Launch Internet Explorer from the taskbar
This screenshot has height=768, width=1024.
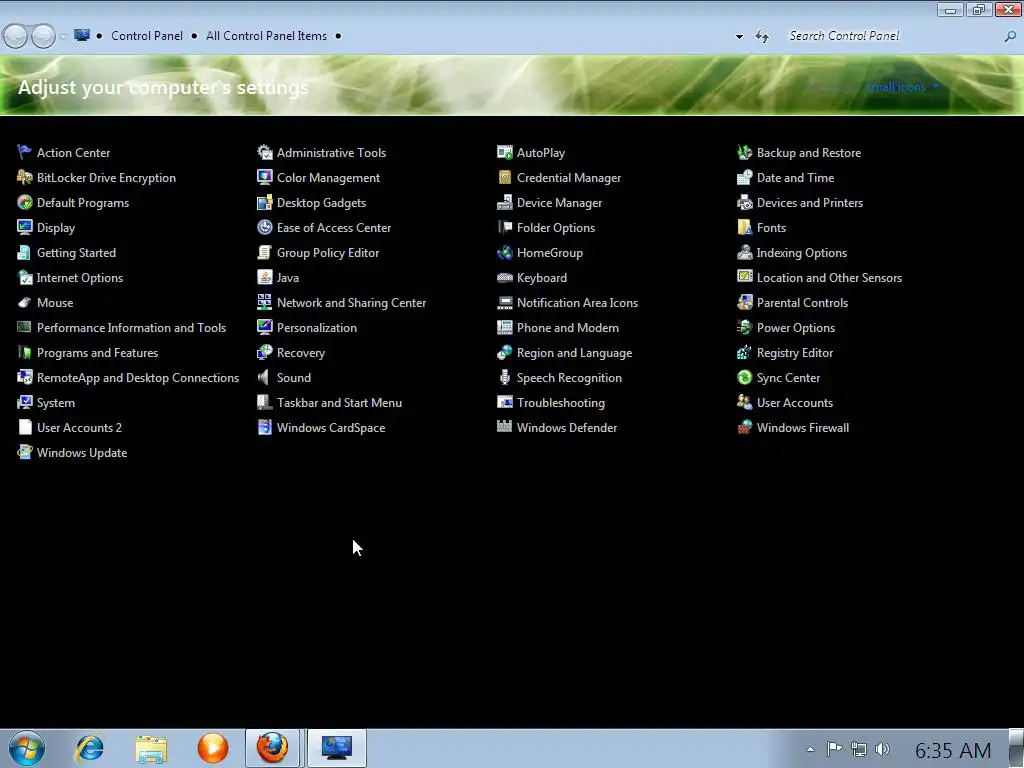tap(89, 748)
